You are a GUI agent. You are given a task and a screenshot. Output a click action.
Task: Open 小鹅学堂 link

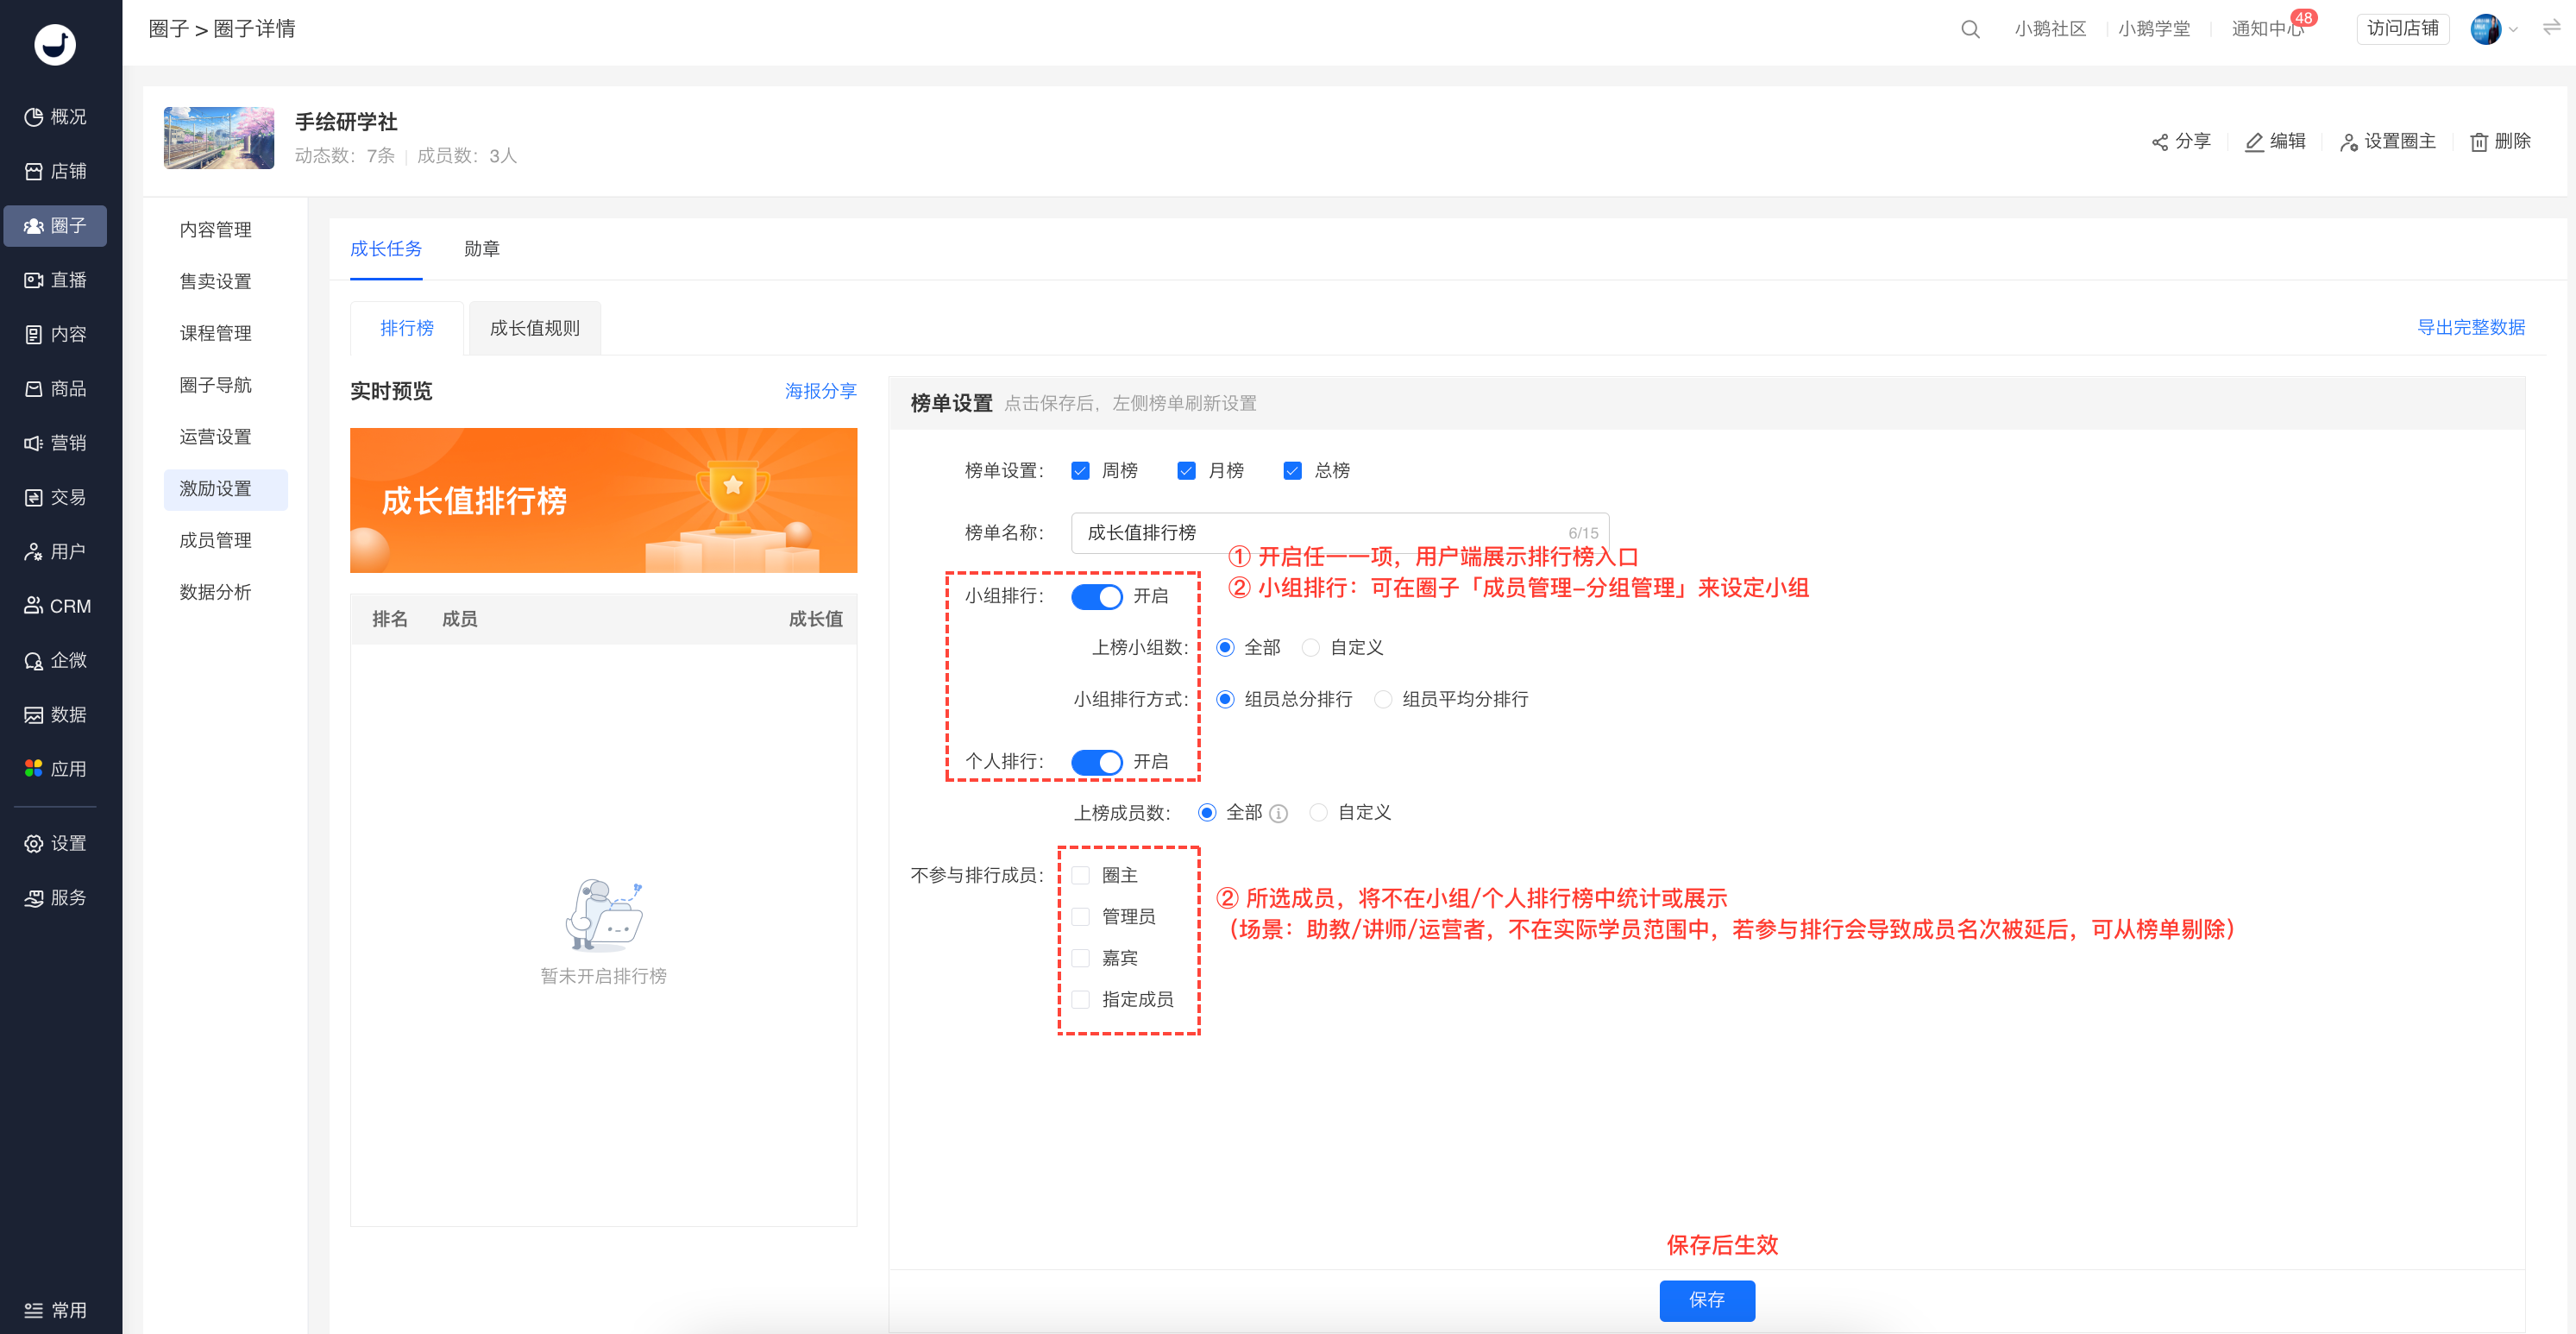tap(2154, 29)
